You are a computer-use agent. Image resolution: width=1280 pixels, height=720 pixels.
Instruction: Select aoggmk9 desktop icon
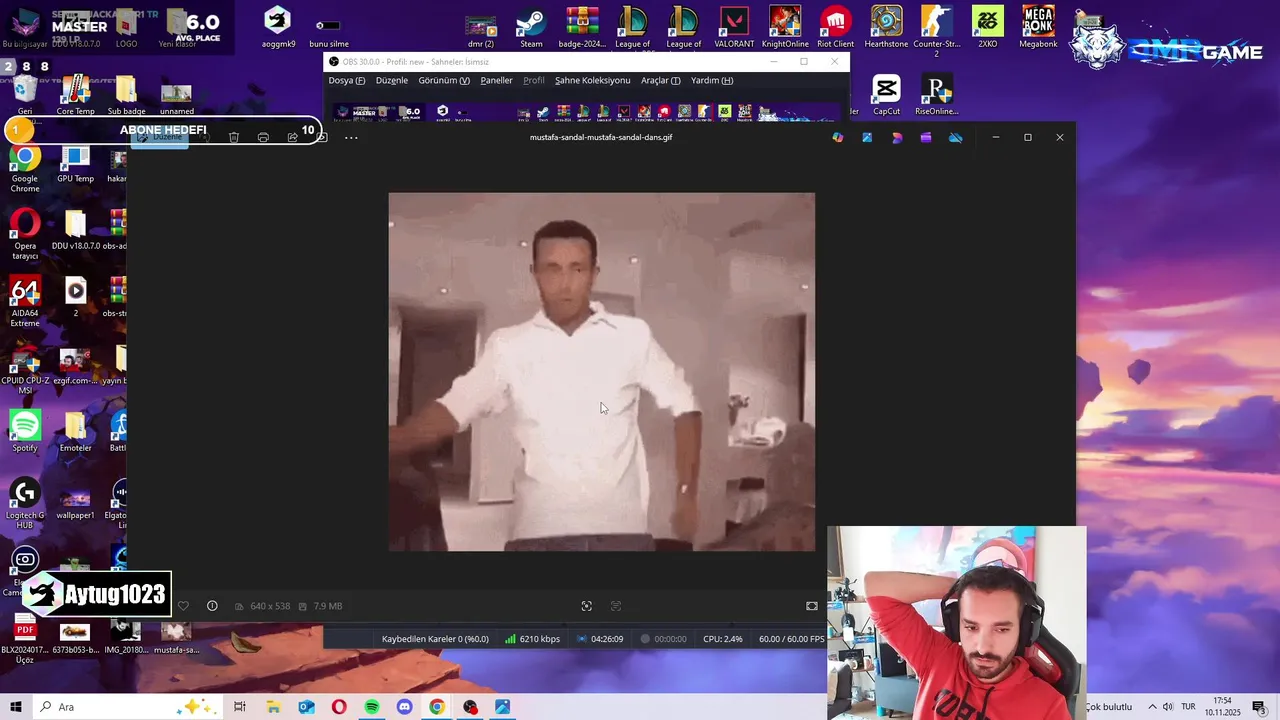[278, 27]
